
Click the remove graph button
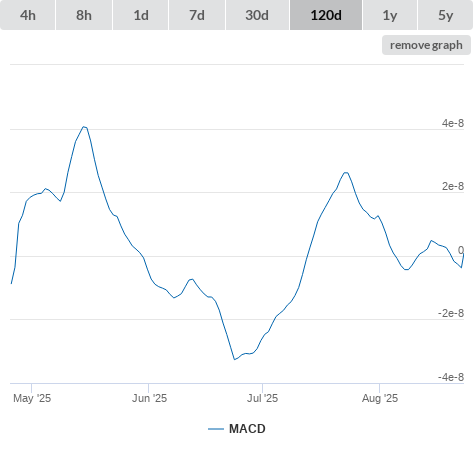(426, 45)
